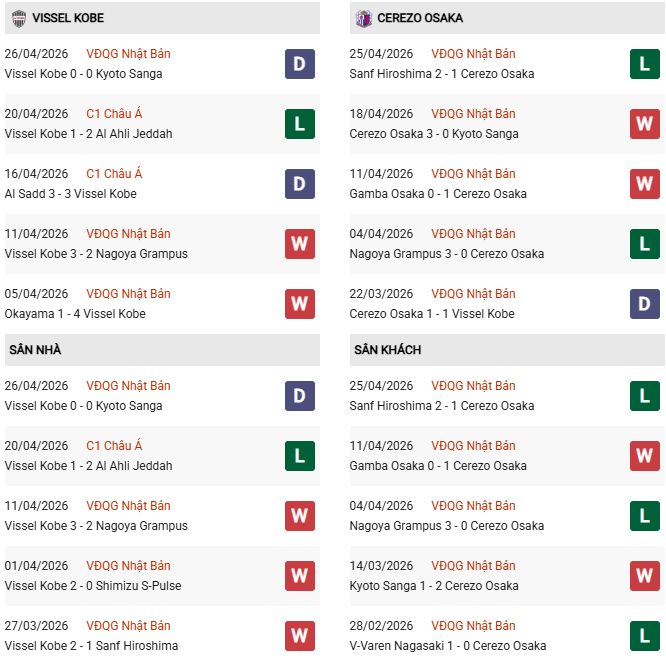Select the SÂN KHÁCH section header

coord(387,350)
